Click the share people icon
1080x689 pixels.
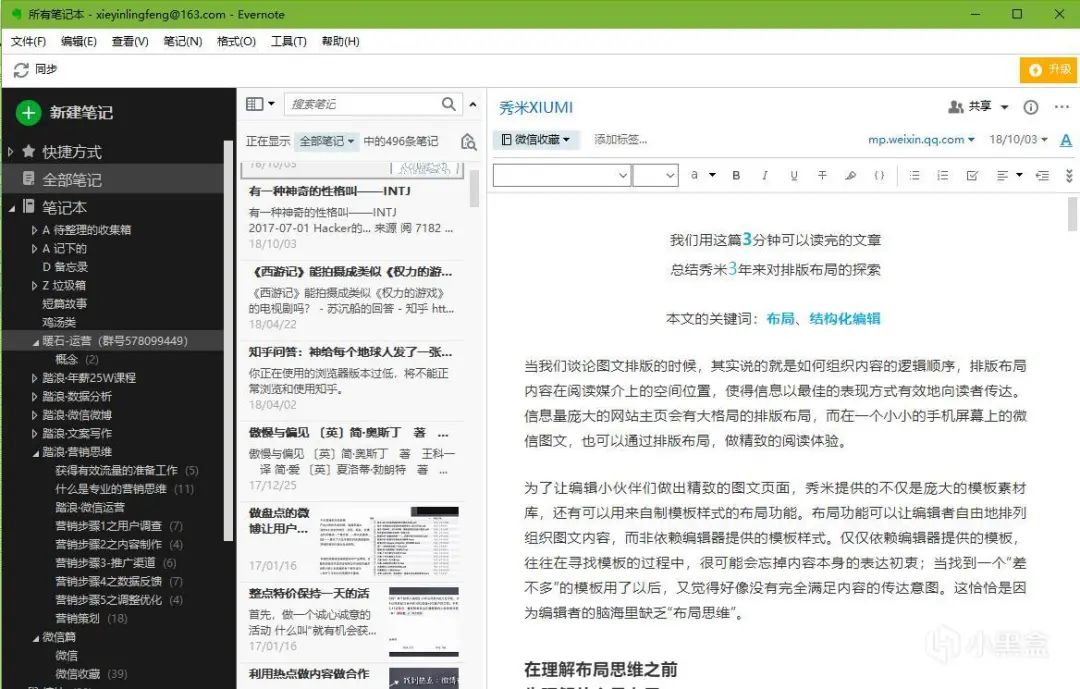(x=955, y=107)
